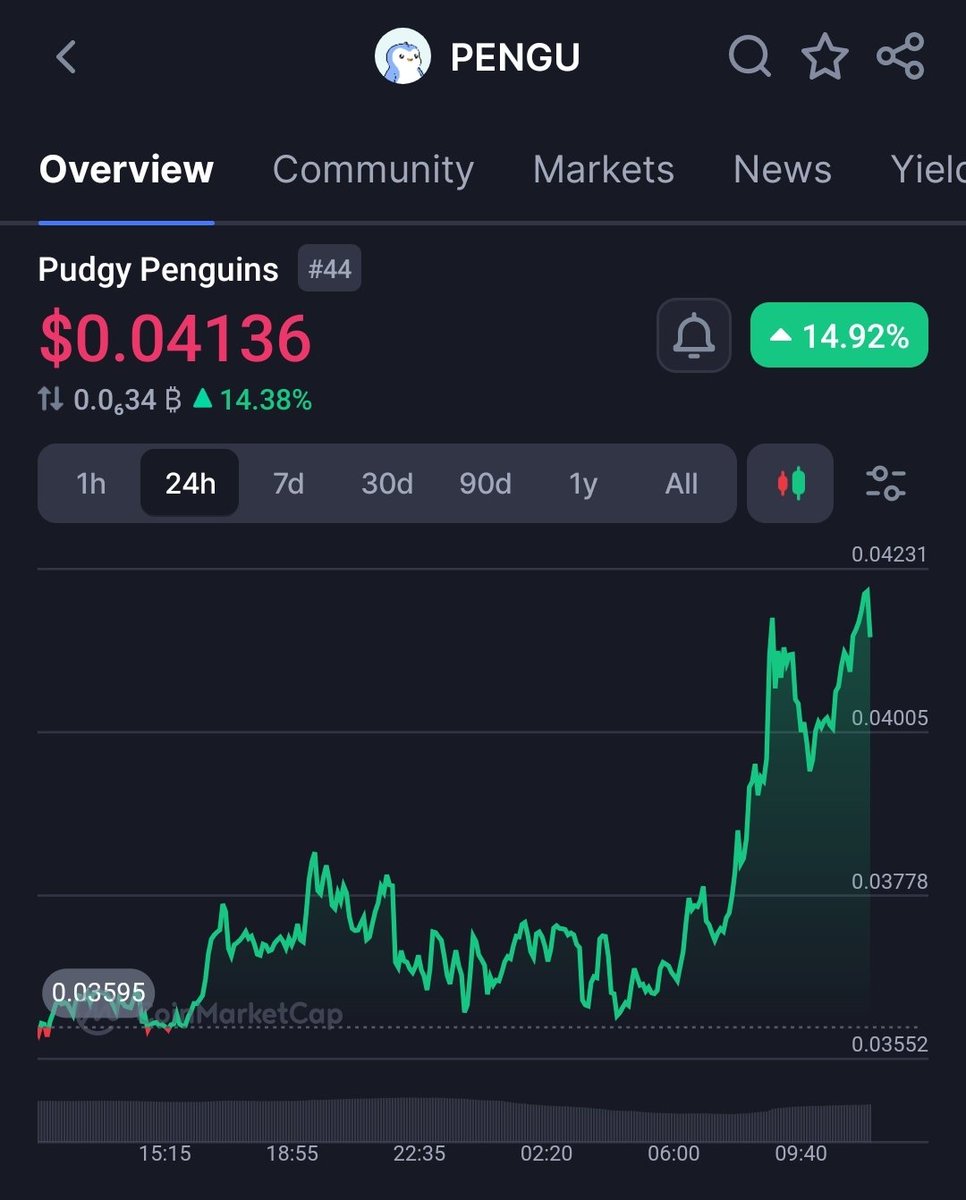
Task: Open the News tab
Action: coord(782,169)
